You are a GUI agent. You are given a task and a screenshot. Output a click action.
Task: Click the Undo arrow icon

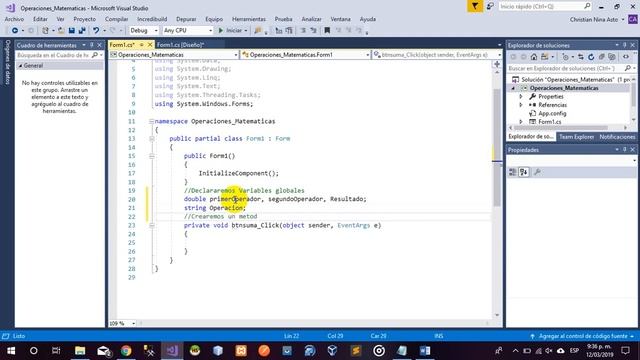coord(96,30)
